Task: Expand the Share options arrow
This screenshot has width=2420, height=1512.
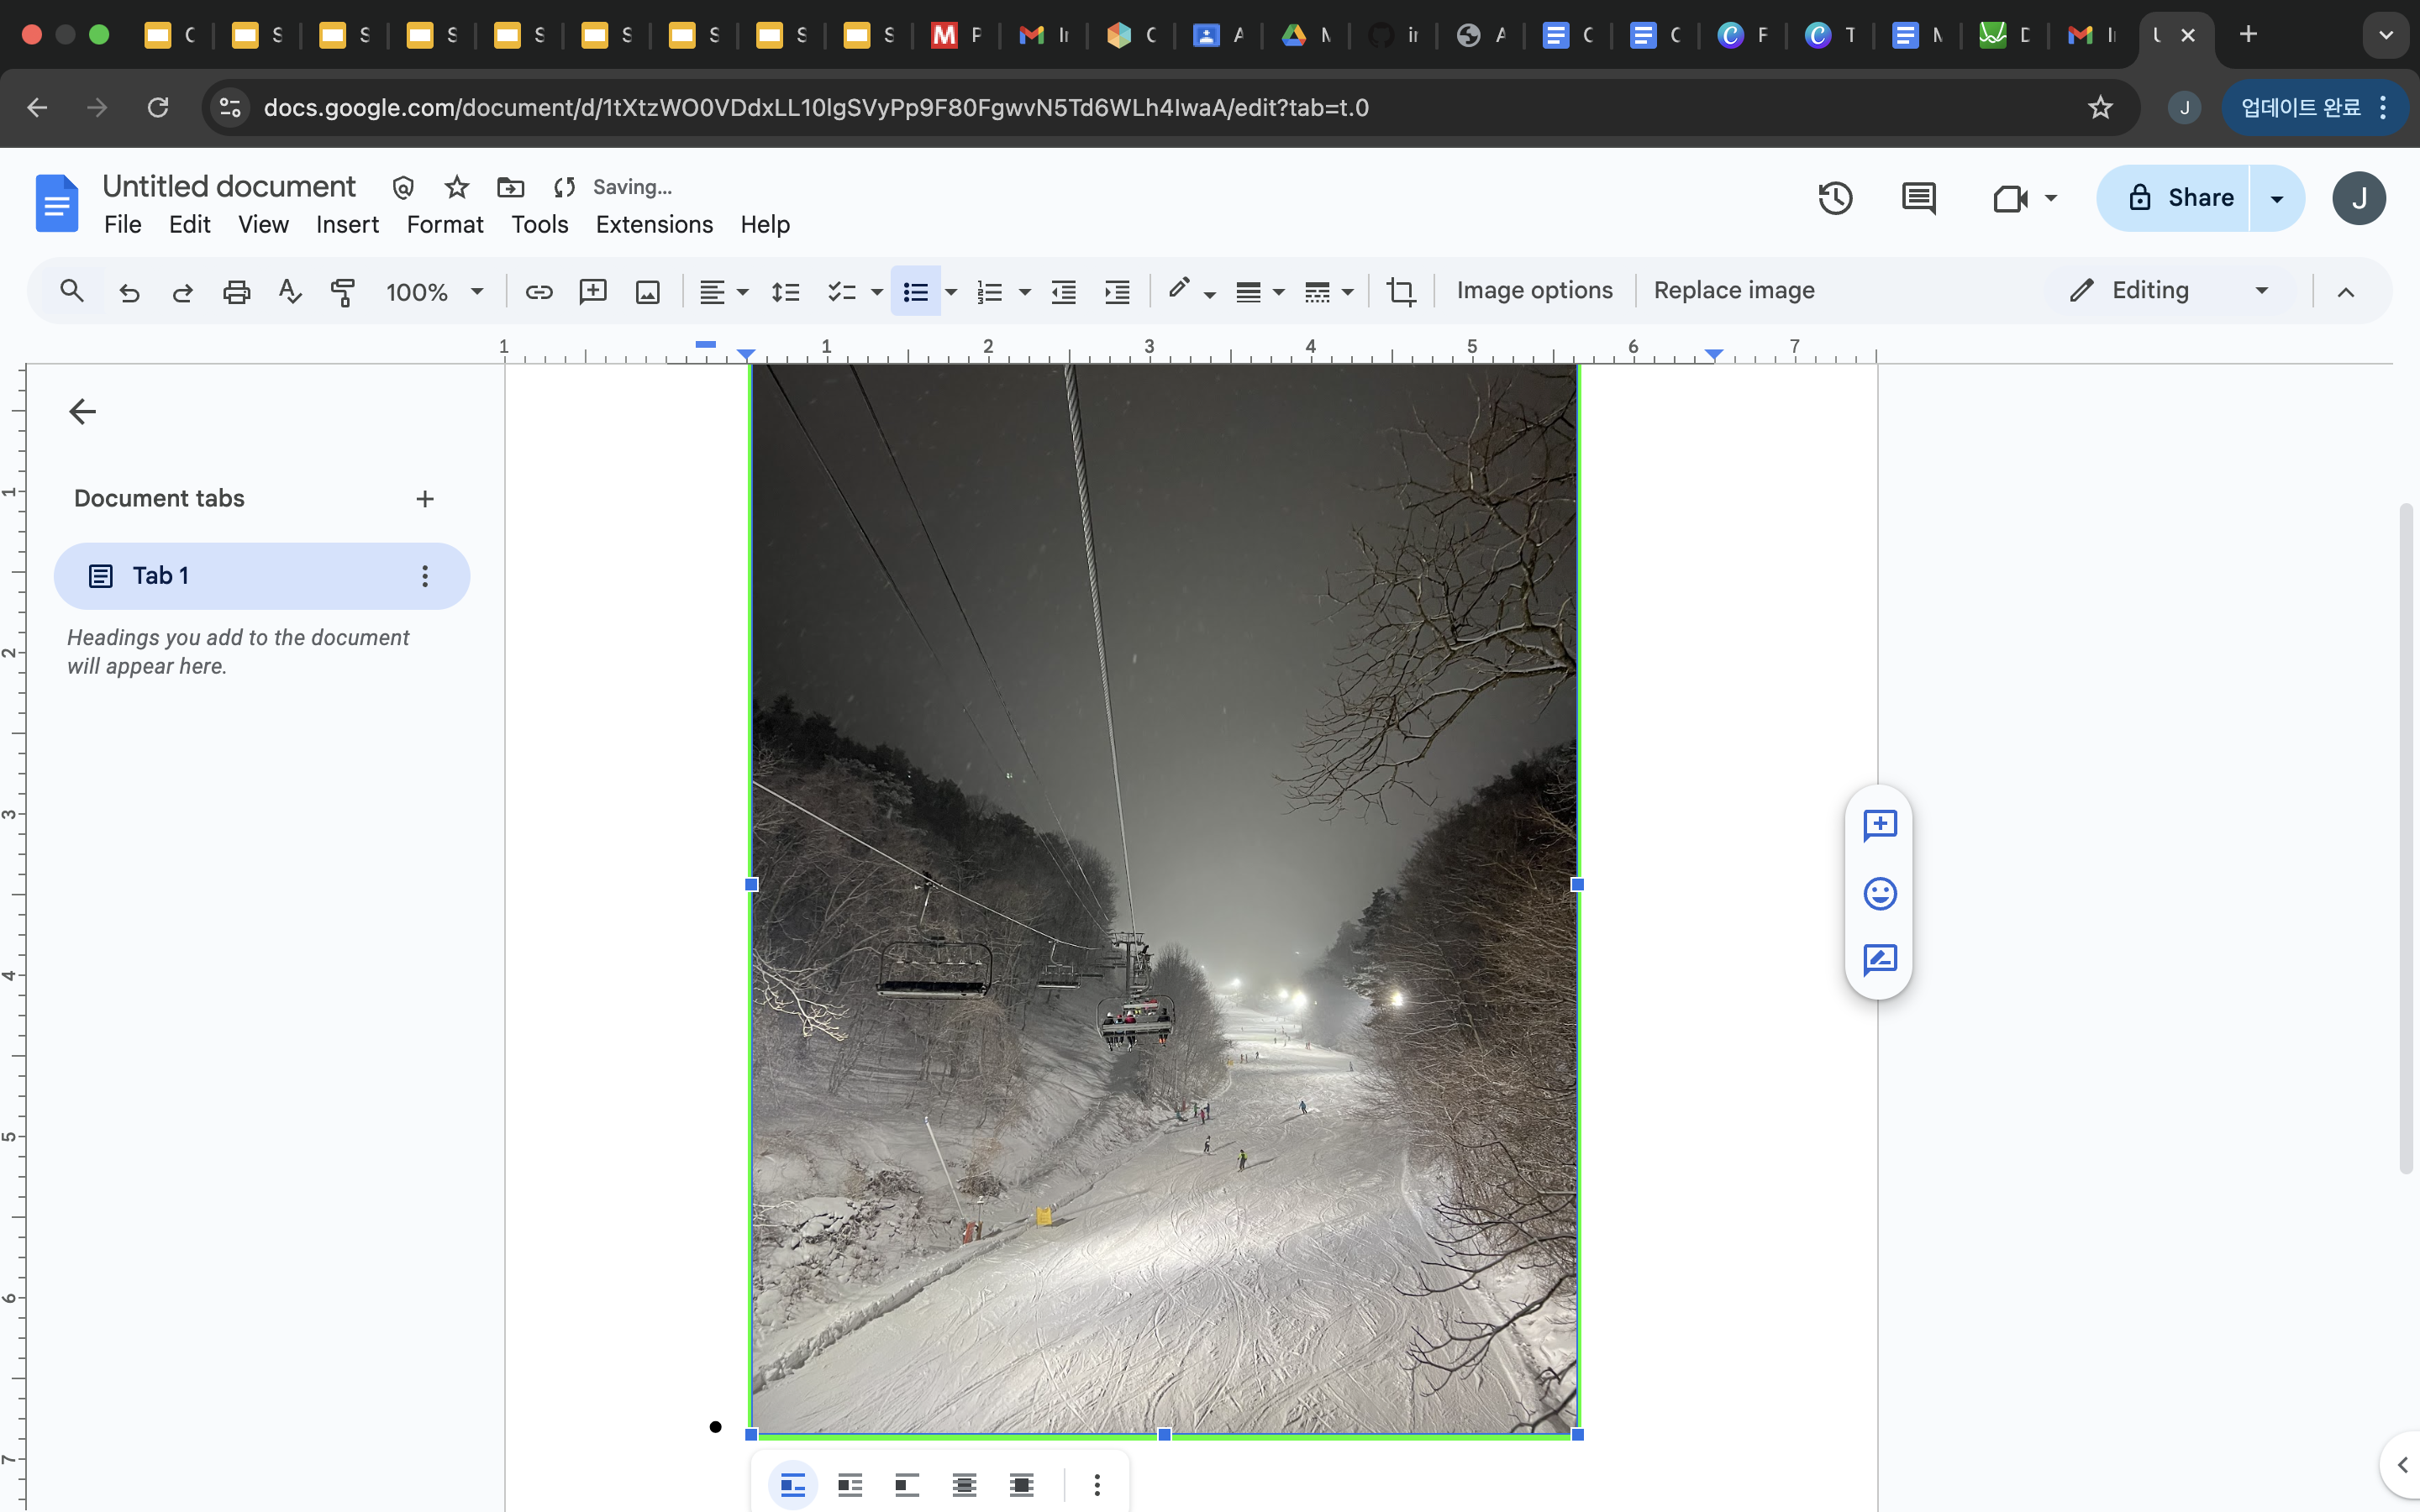Action: 2277,198
